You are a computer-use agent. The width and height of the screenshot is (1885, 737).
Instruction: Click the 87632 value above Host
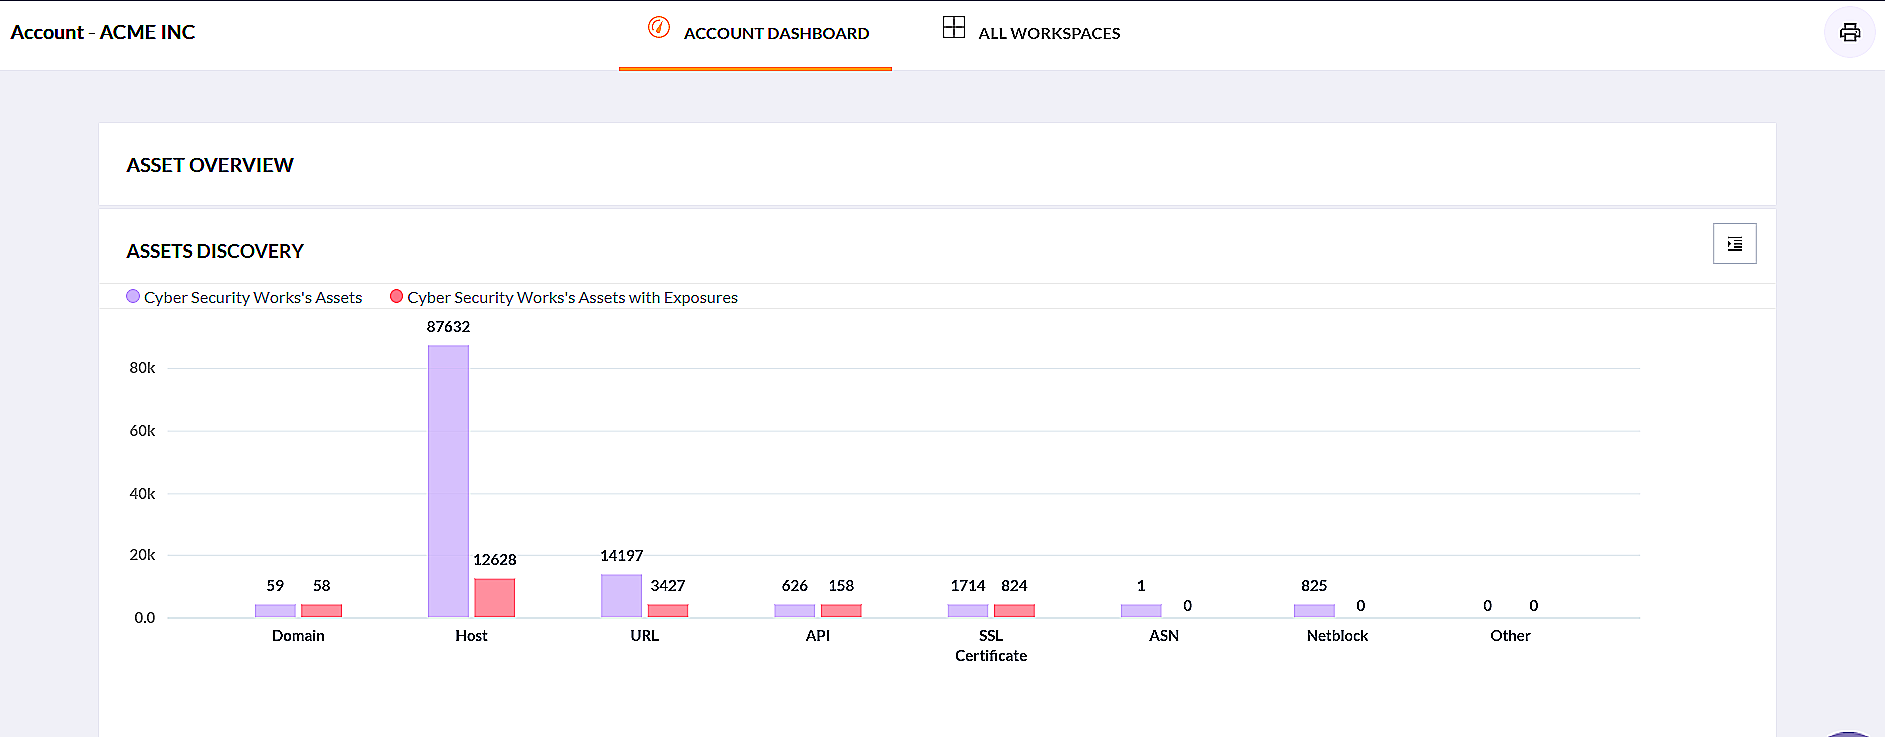click(448, 327)
